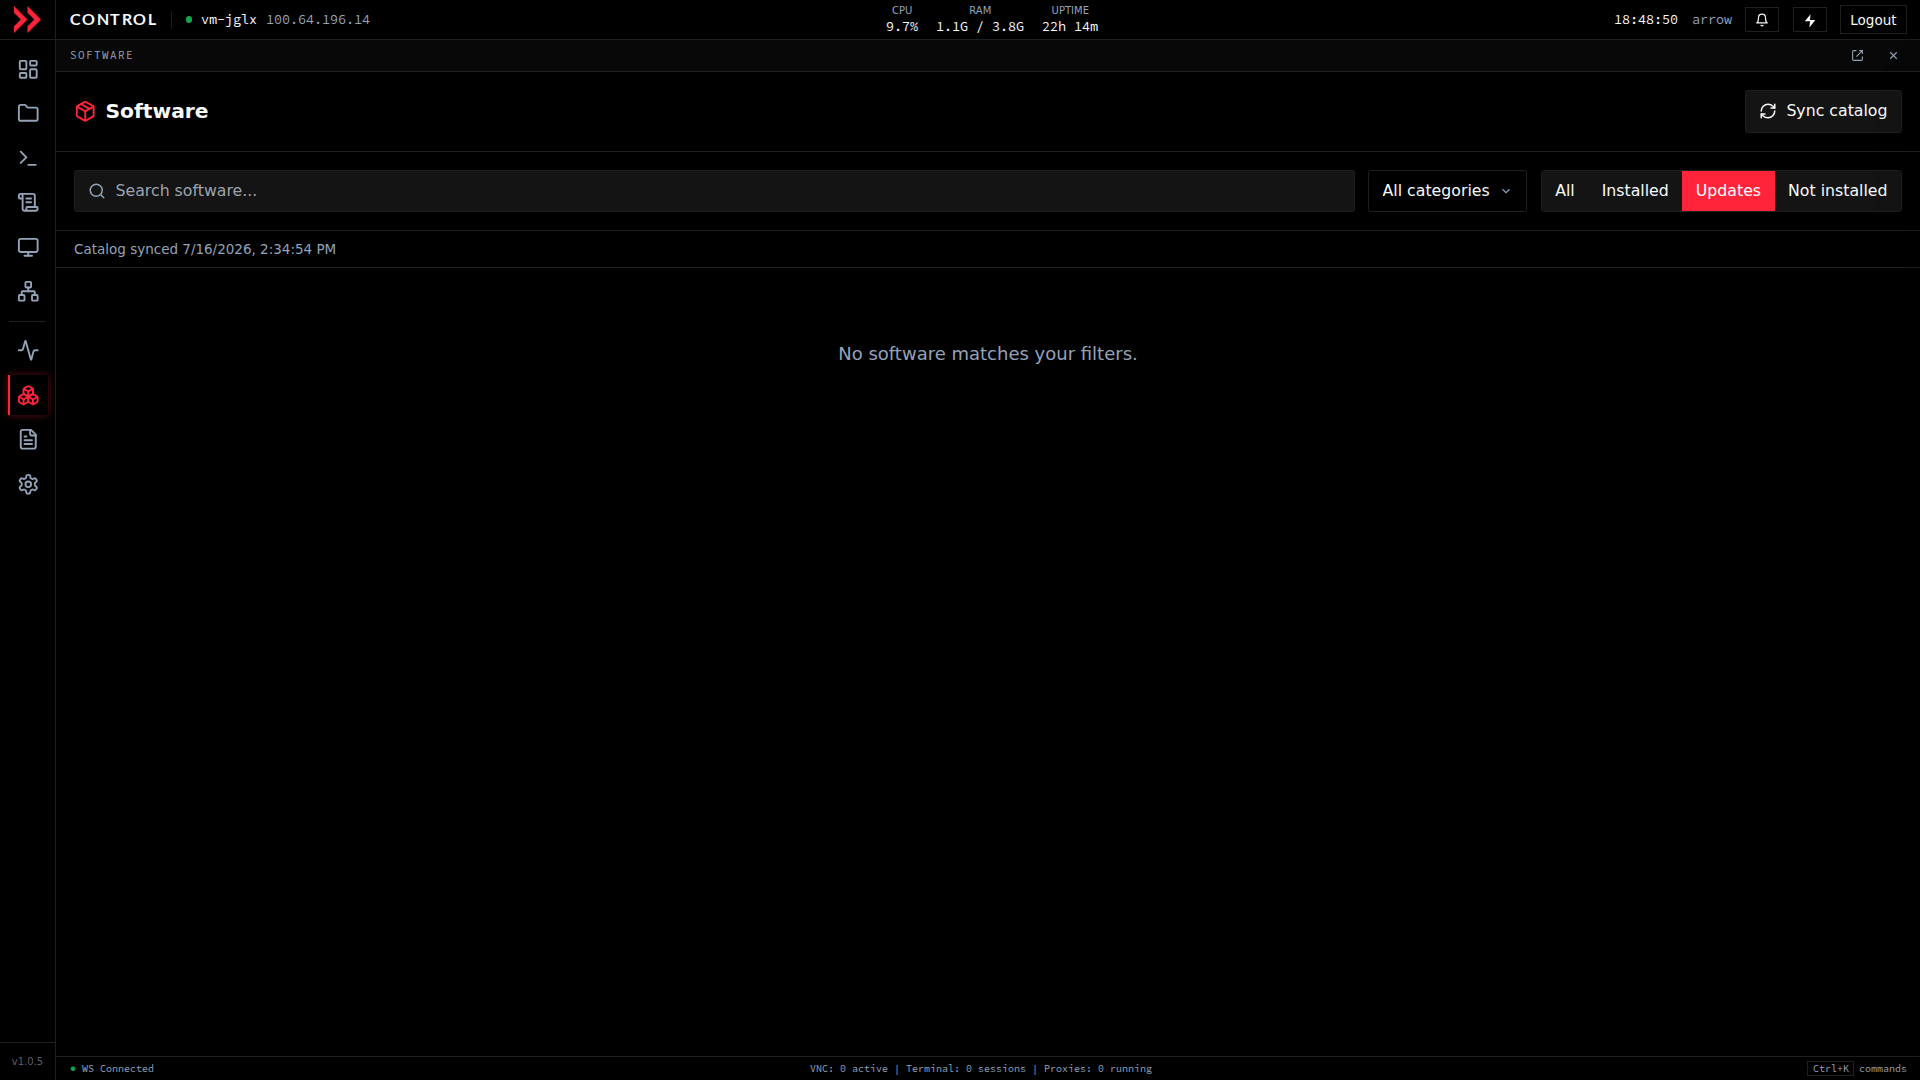Open the dashboard grid icon in sidebar
Viewport: 1920px width, 1080px height.
[x=28, y=69]
